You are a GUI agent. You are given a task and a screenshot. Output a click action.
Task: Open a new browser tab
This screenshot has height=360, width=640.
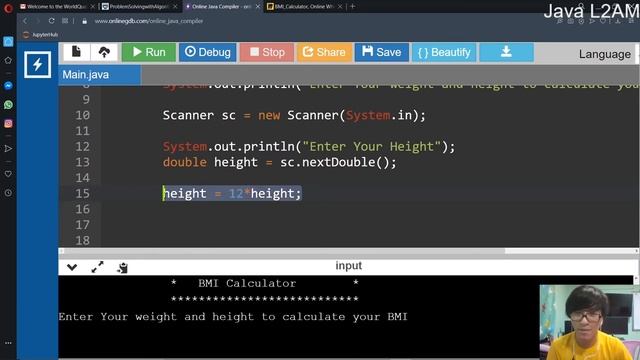tap(353, 7)
